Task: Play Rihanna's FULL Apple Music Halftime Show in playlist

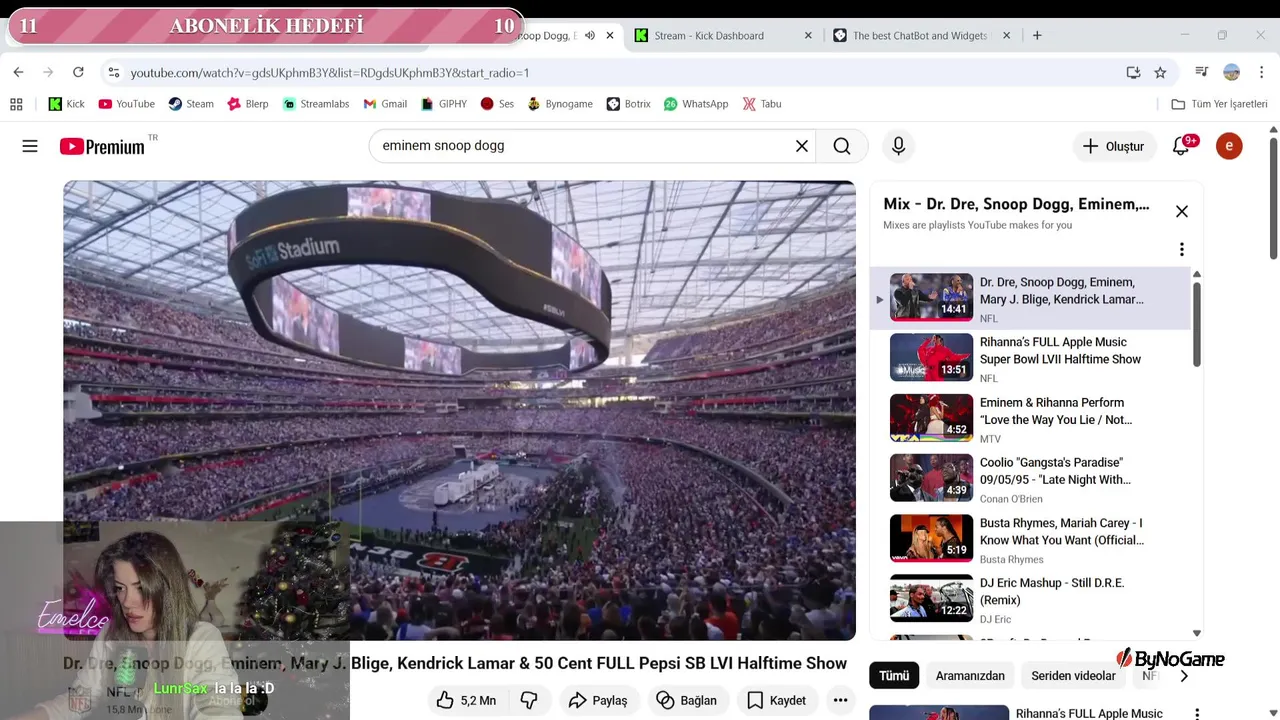Action: click(1030, 358)
